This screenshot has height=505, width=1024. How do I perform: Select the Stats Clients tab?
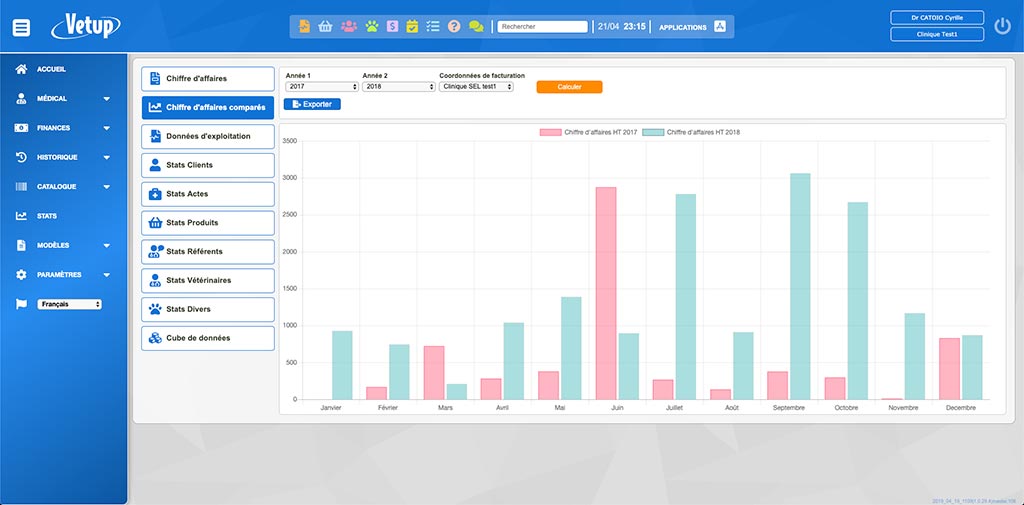point(208,165)
